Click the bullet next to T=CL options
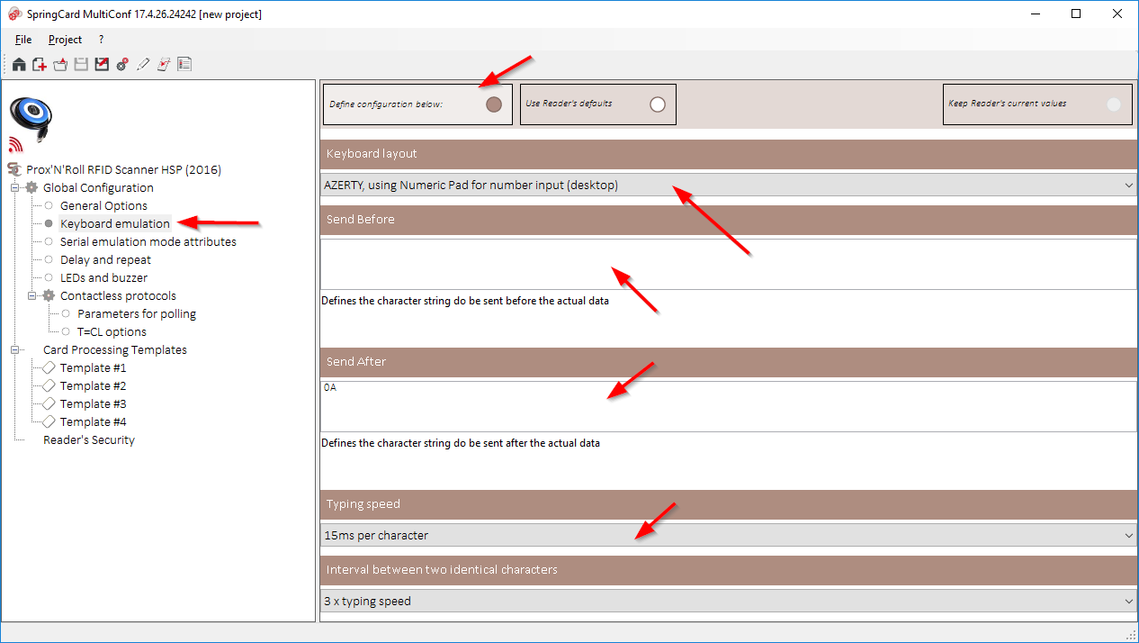Image resolution: width=1139 pixels, height=643 pixels. 66,332
